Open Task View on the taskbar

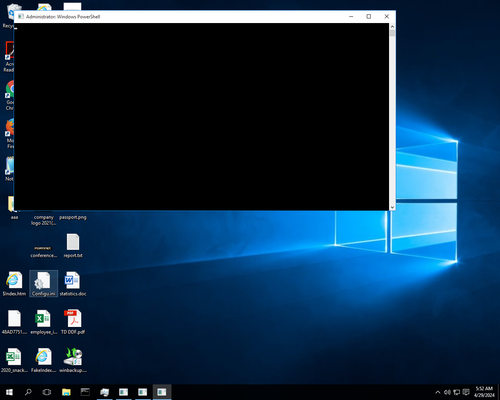pyautogui.click(x=47, y=392)
